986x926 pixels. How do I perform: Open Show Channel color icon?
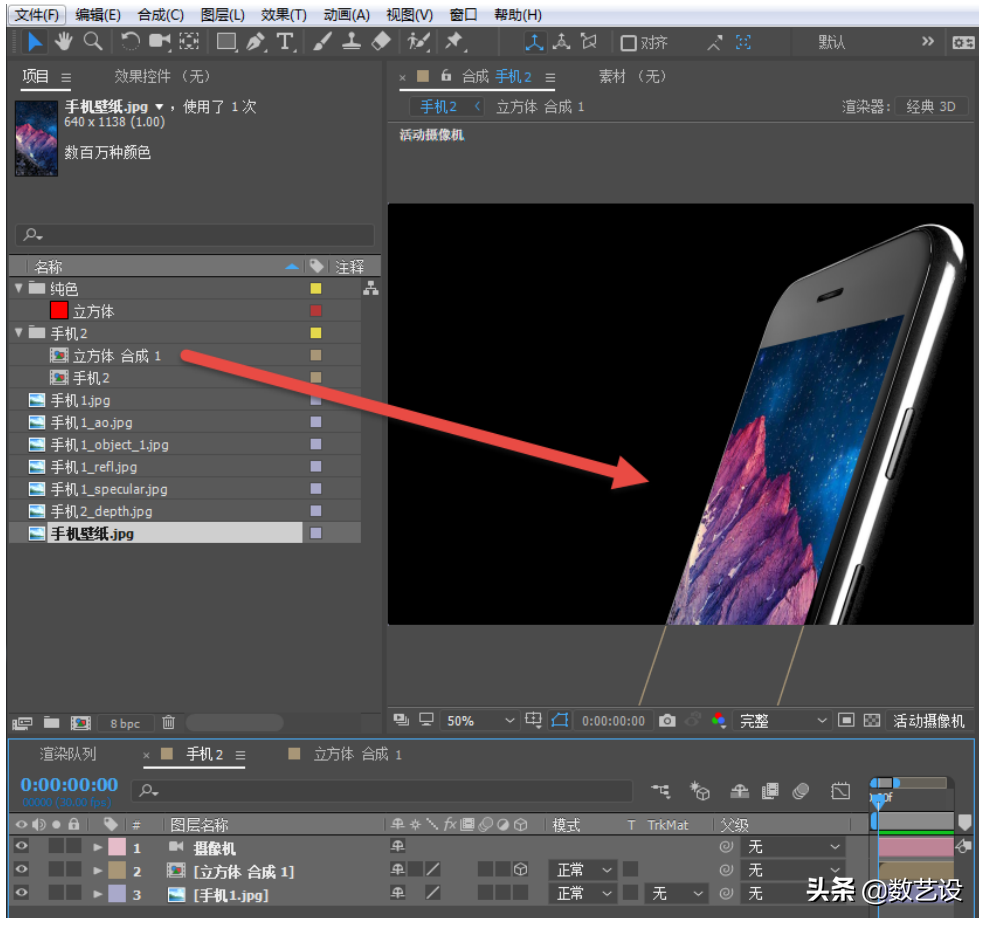point(719,720)
